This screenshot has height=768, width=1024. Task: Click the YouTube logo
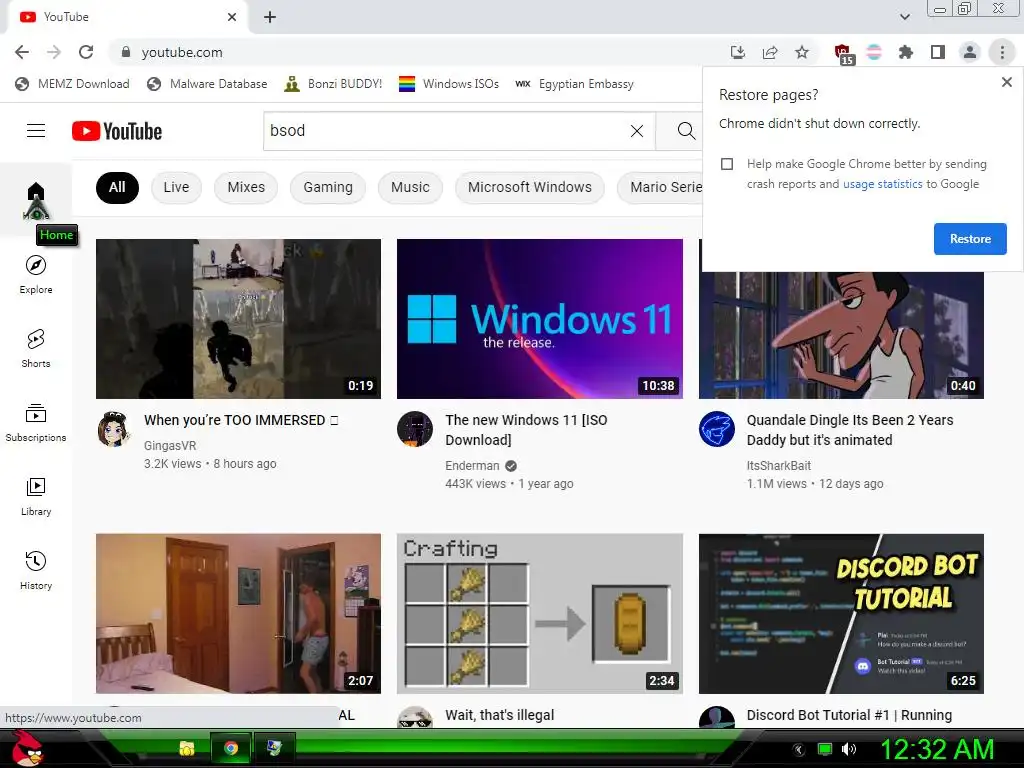[x=117, y=131]
